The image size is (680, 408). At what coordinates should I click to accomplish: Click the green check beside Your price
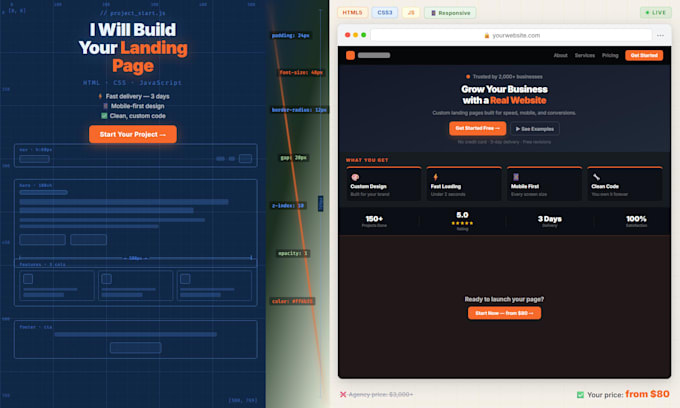click(x=580, y=395)
